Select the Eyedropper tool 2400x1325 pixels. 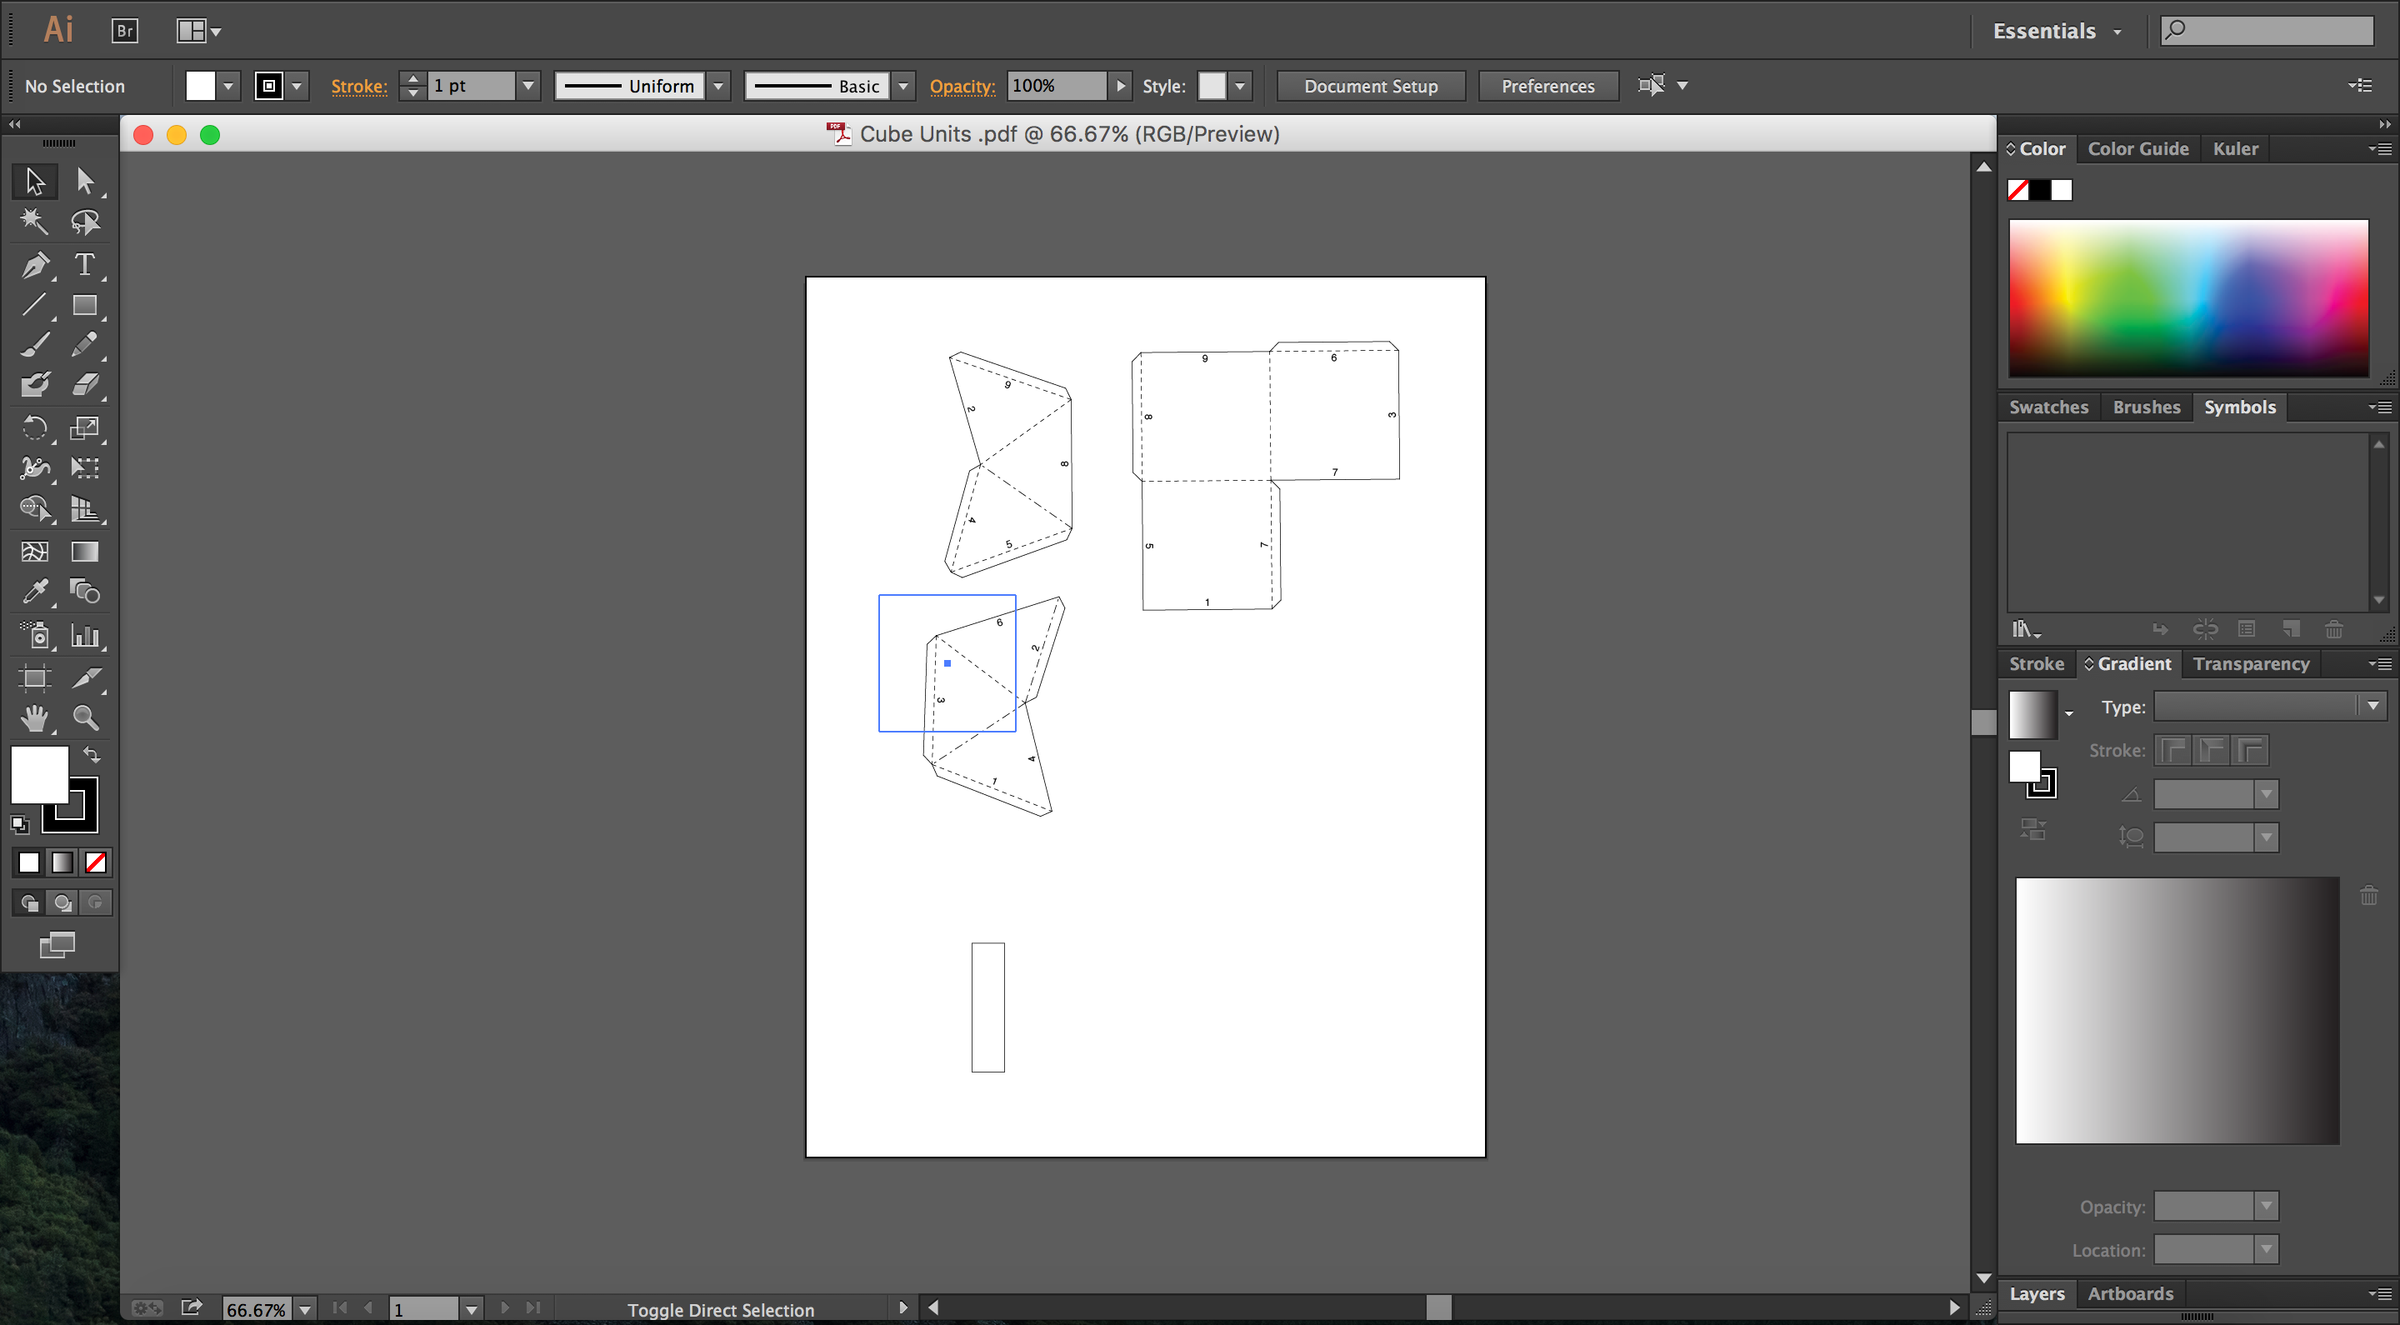coord(35,592)
